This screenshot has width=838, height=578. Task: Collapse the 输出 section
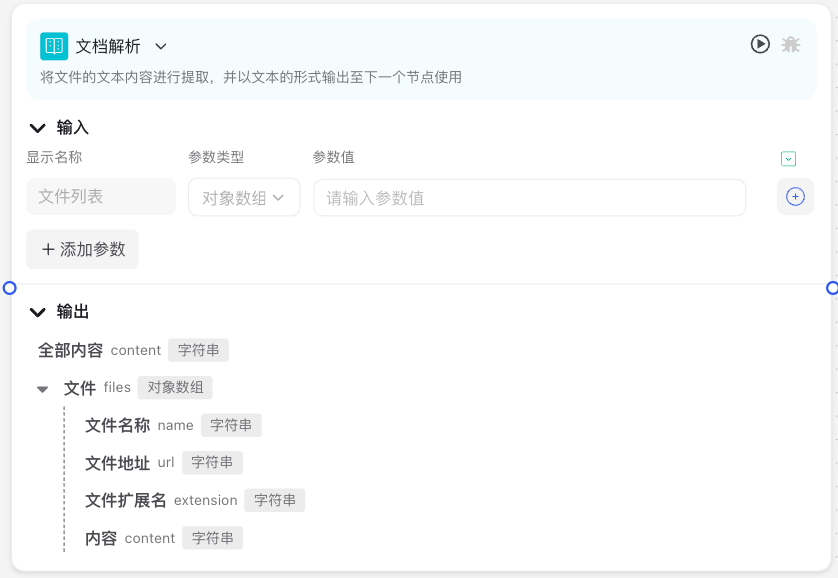tap(37, 312)
